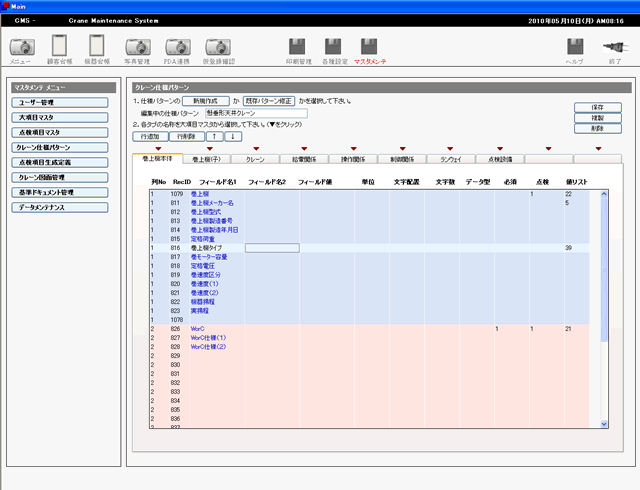Click the grid scrollbar up arrow
640x490 pixels.
(604, 194)
